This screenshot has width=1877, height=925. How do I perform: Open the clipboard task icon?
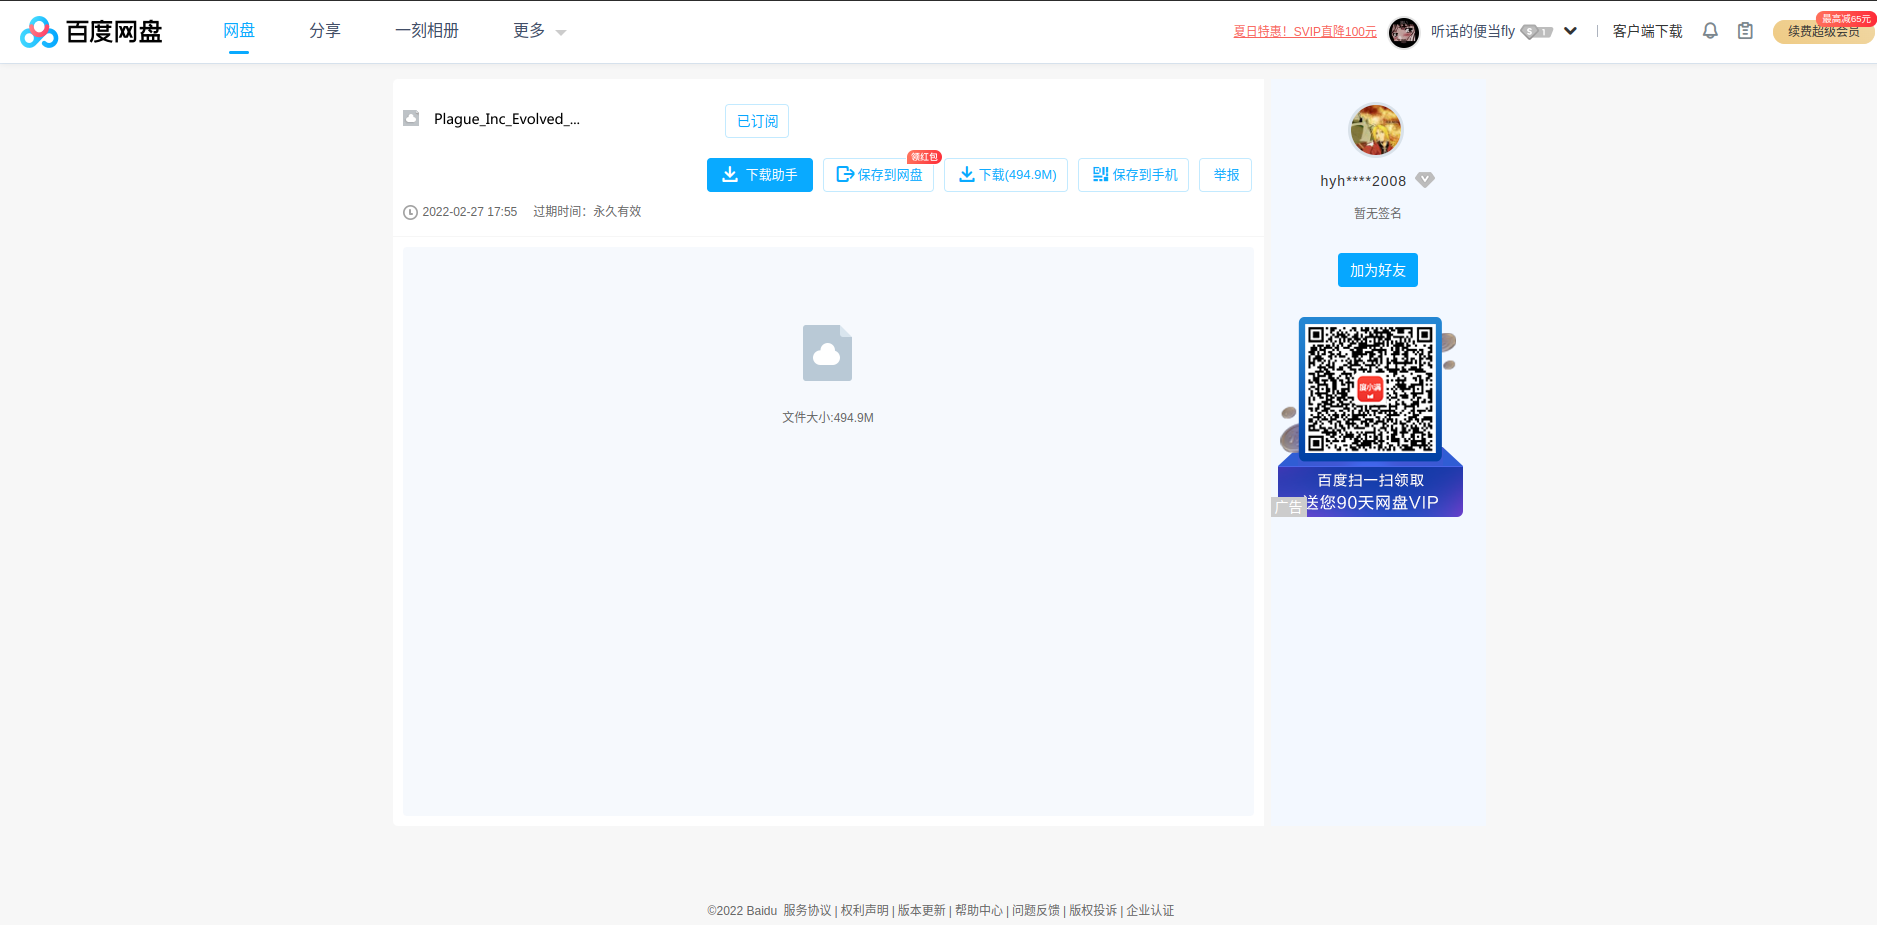tap(1745, 31)
